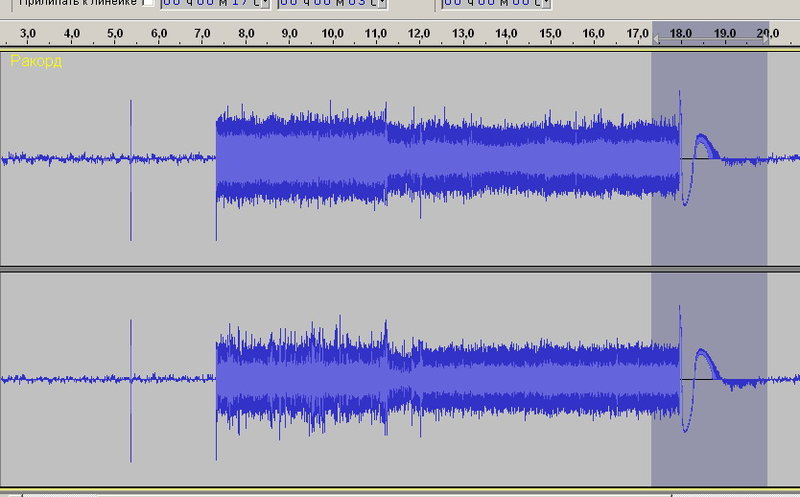Screen dimensions: 800x497
Task: Click the 4,0 mark on the timeline ruler
Action: (x=72, y=34)
